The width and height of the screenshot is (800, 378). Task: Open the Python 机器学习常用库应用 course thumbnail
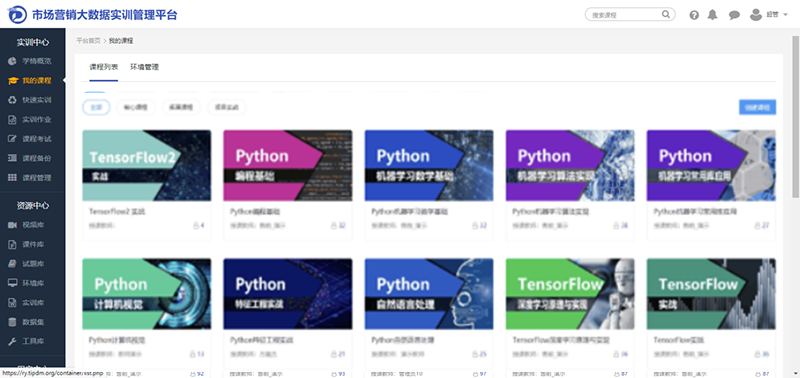tap(711, 165)
